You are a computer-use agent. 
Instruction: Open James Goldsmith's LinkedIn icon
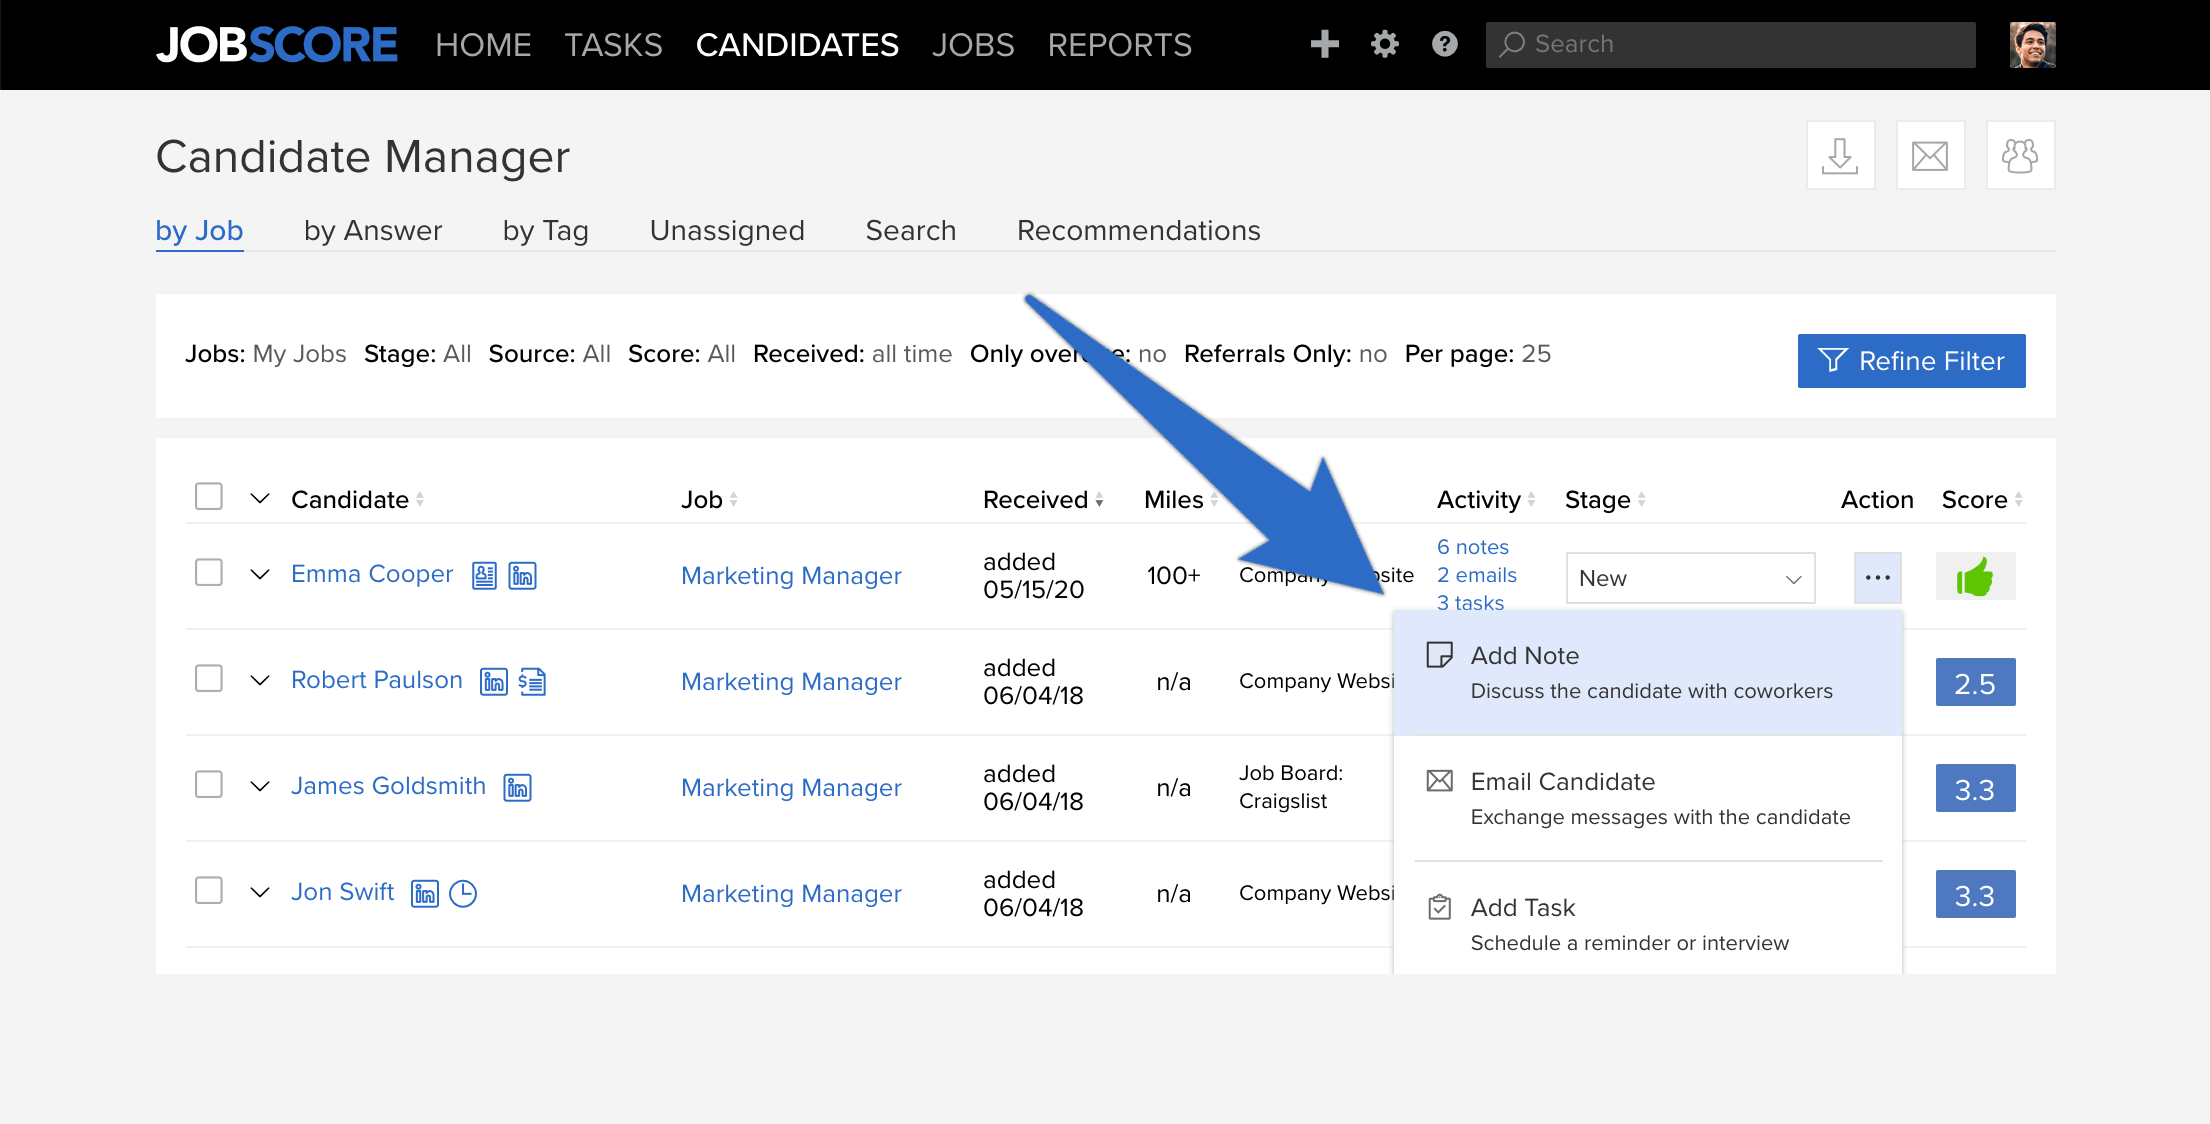pyautogui.click(x=517, y=787)
